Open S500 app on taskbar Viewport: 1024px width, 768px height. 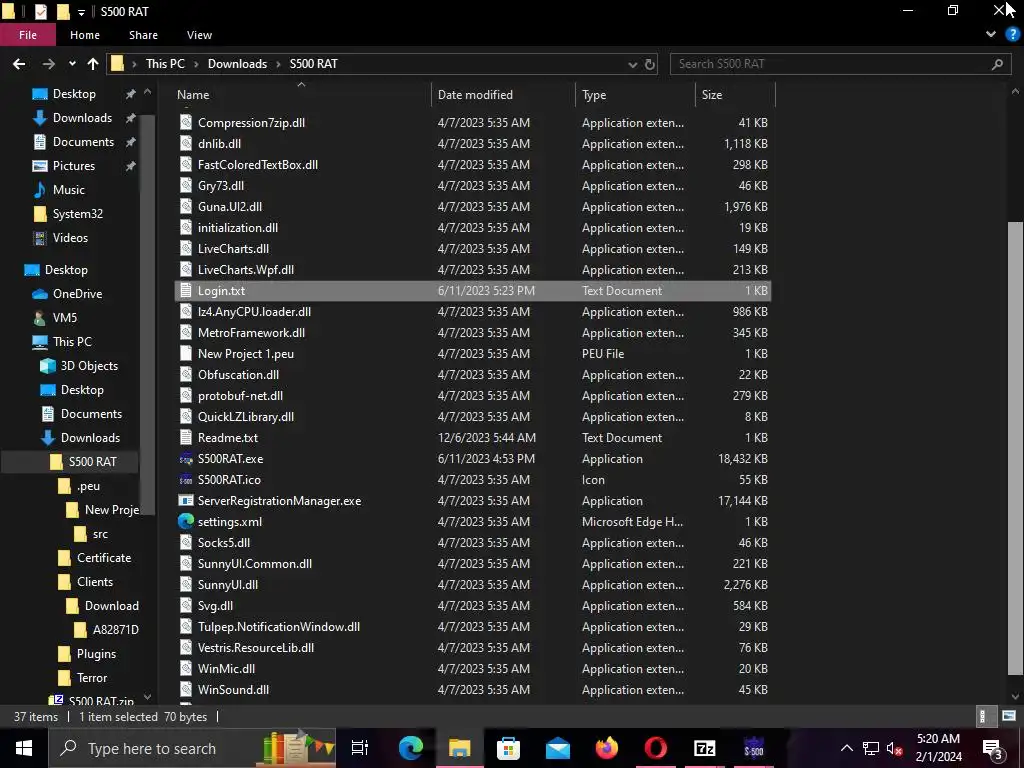tap(754, 748)
